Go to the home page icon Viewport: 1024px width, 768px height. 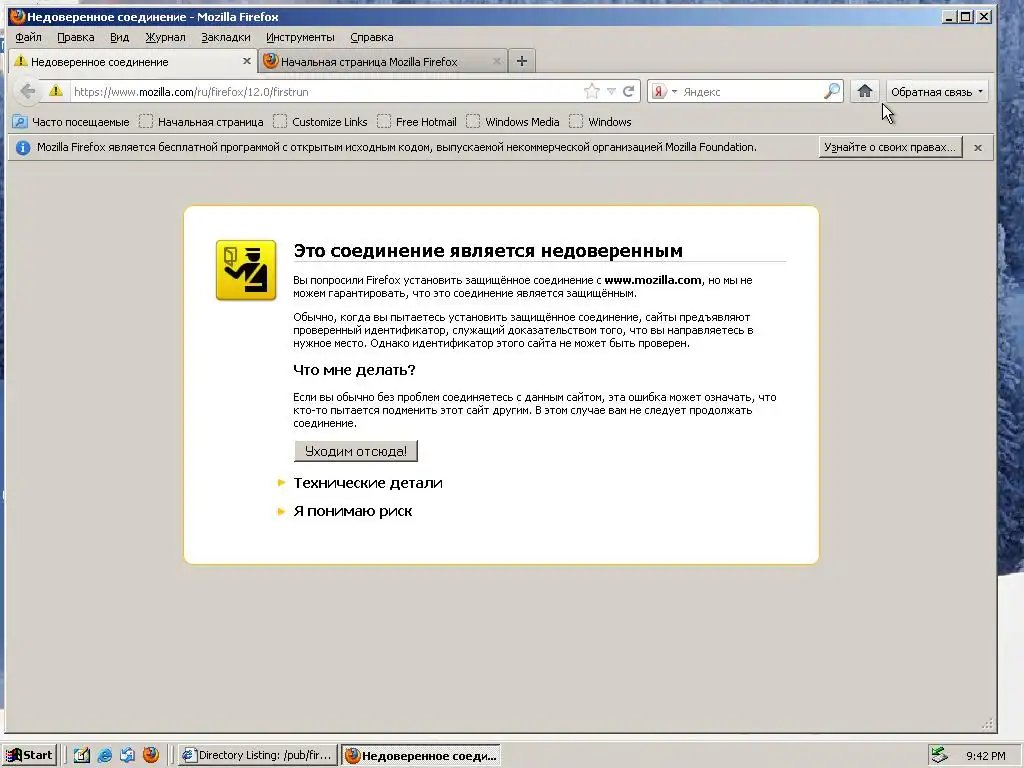pyautogui.click(x=865, y=91)
